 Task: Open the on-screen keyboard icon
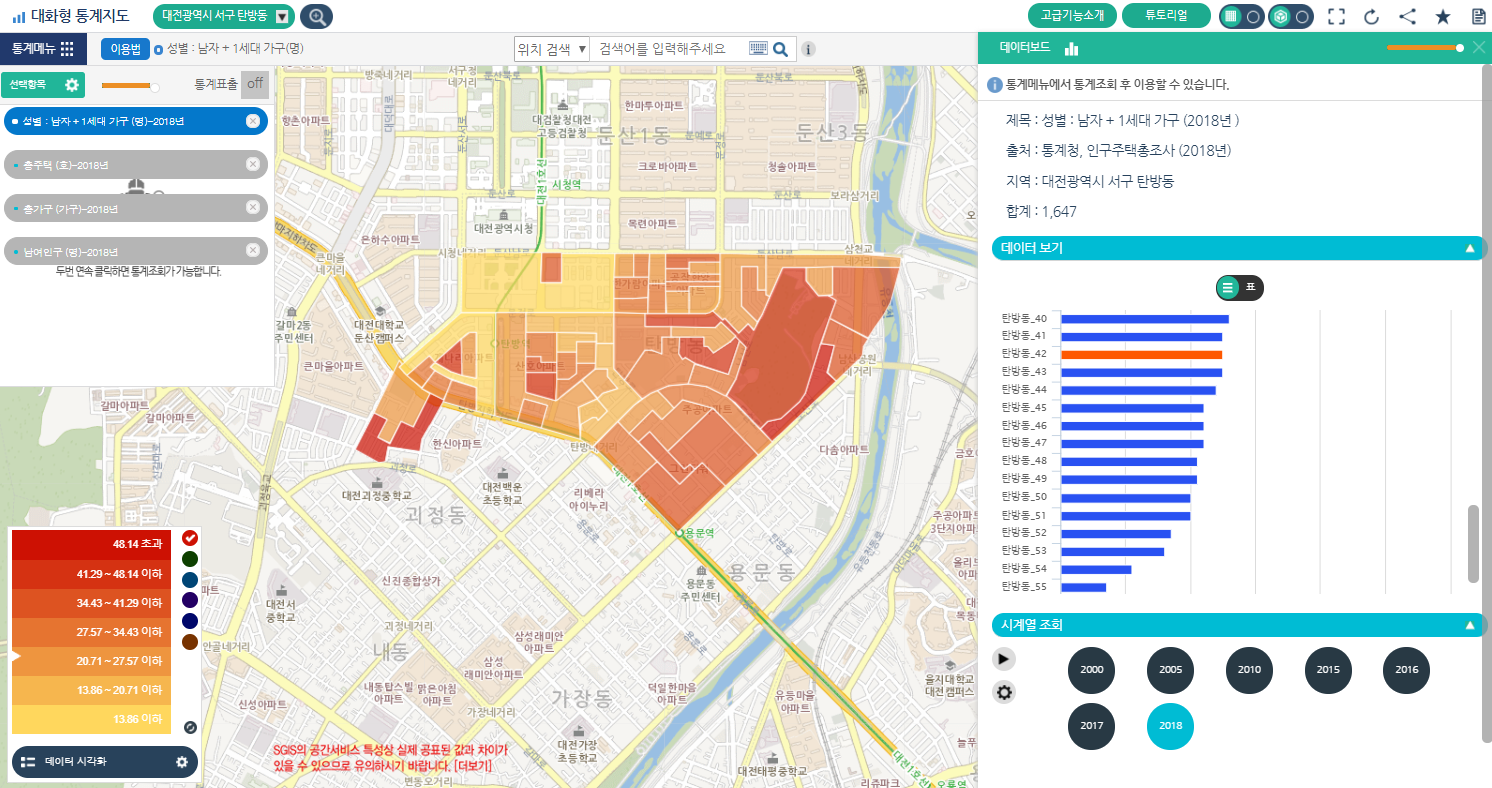758,48
